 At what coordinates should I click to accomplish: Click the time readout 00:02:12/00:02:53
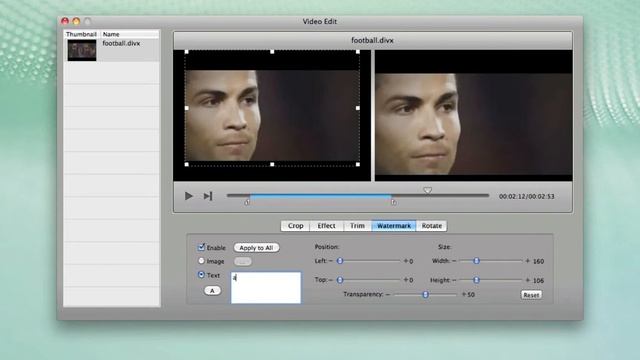pyautogui.click(x=527, y=196)
